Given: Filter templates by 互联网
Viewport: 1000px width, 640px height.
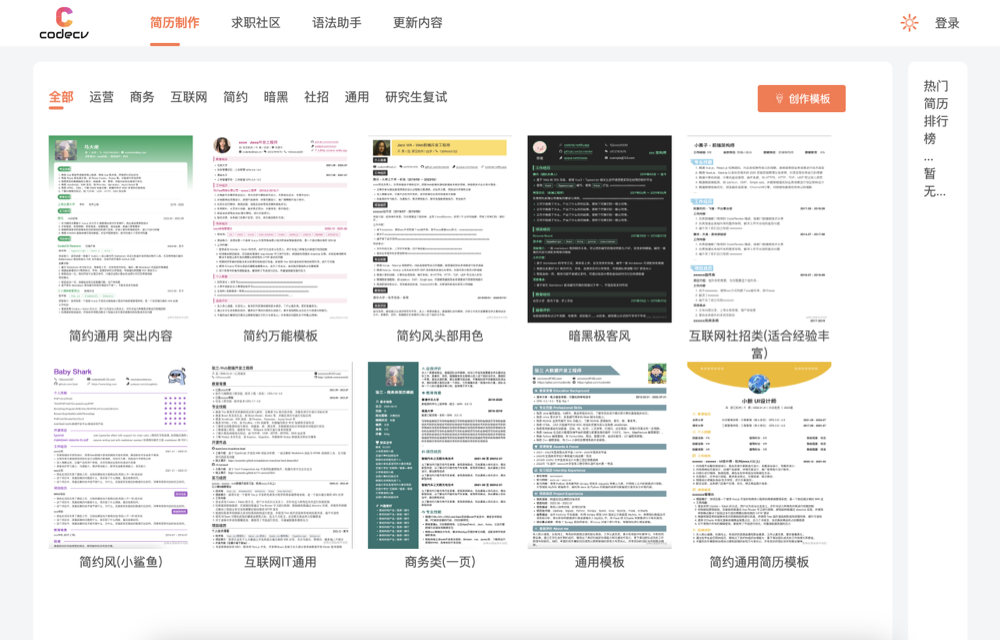Looking at the screenshot, I should (x=189, y=97).
